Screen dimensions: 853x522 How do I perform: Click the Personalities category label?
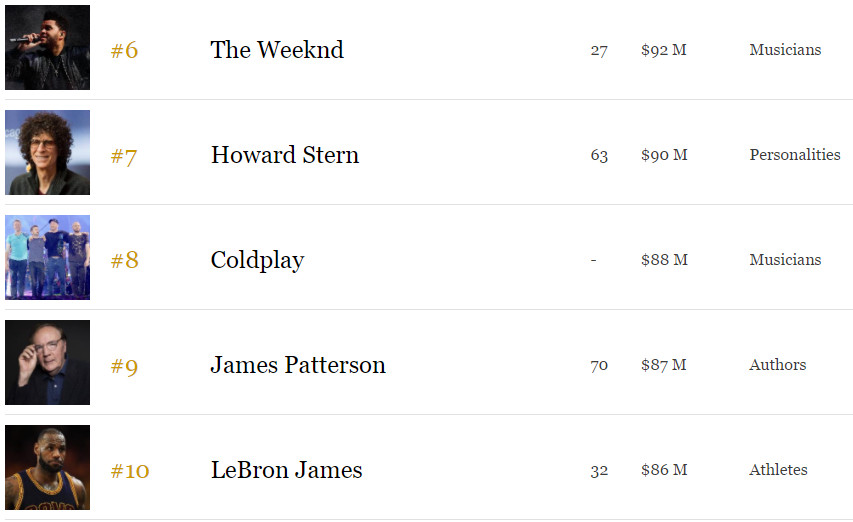[795, 154]
